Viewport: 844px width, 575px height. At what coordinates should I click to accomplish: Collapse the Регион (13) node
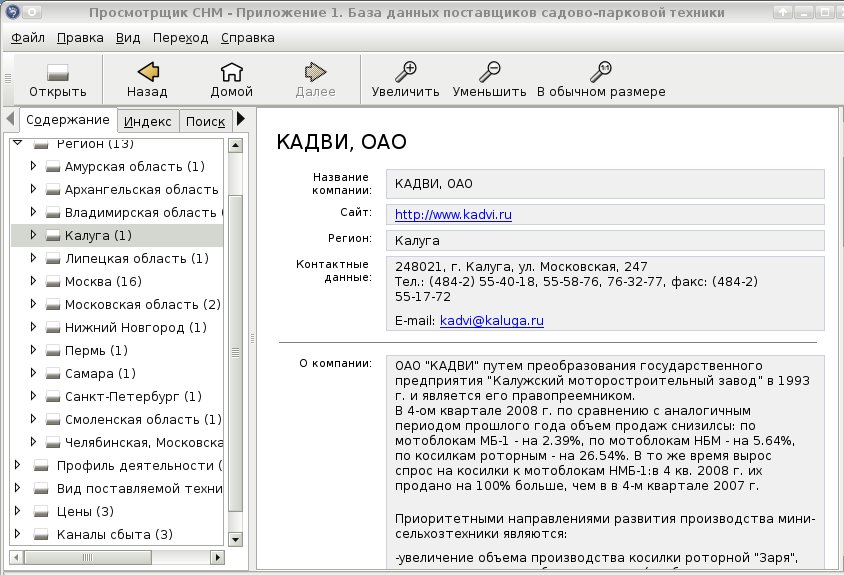(x=18, y=143)
